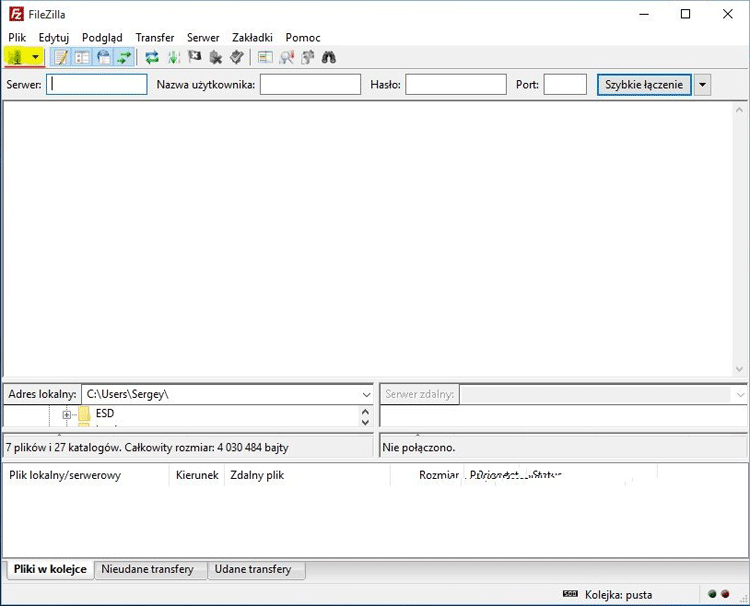Open the Zakładki menu
The width and height of the screenshot is (750, 606).
click(x=252, y=37)
